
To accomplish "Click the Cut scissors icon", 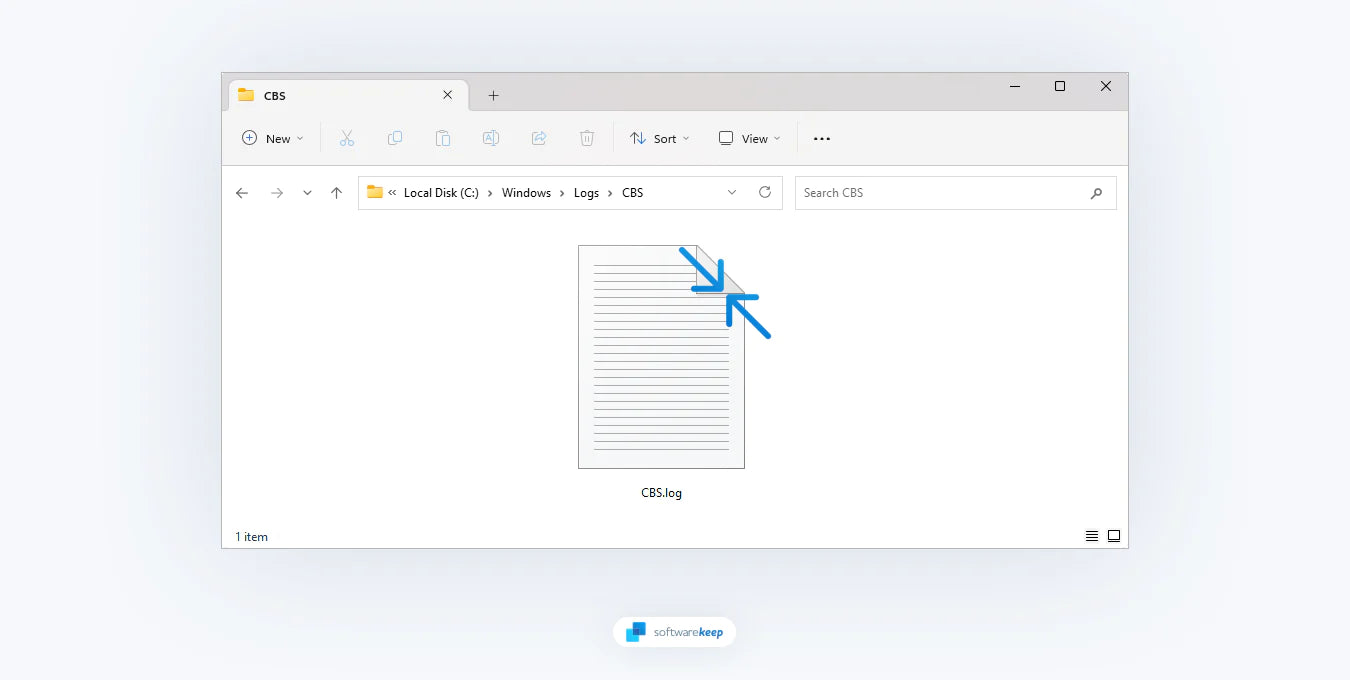I will (347, 139).
